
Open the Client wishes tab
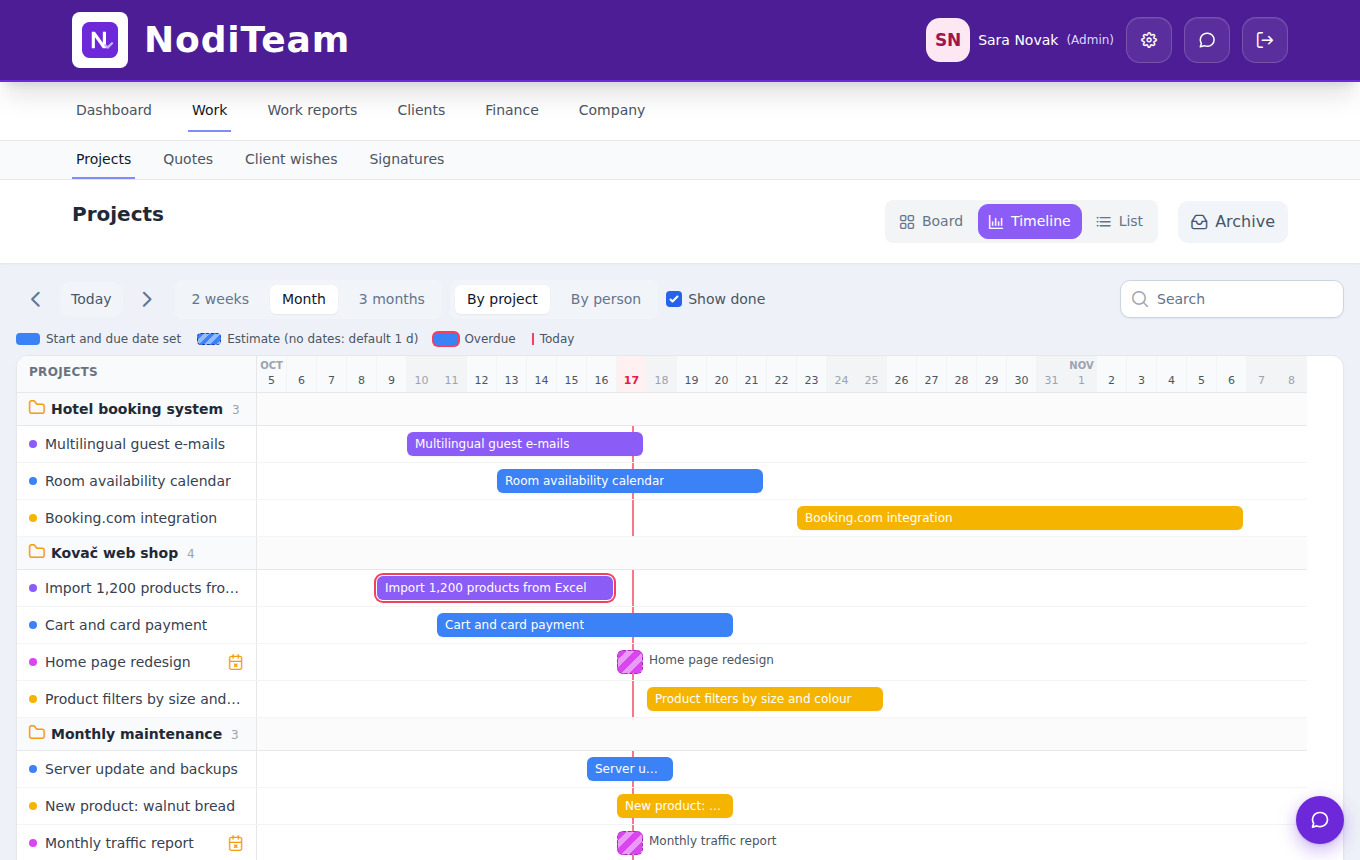tap(291, 159)
